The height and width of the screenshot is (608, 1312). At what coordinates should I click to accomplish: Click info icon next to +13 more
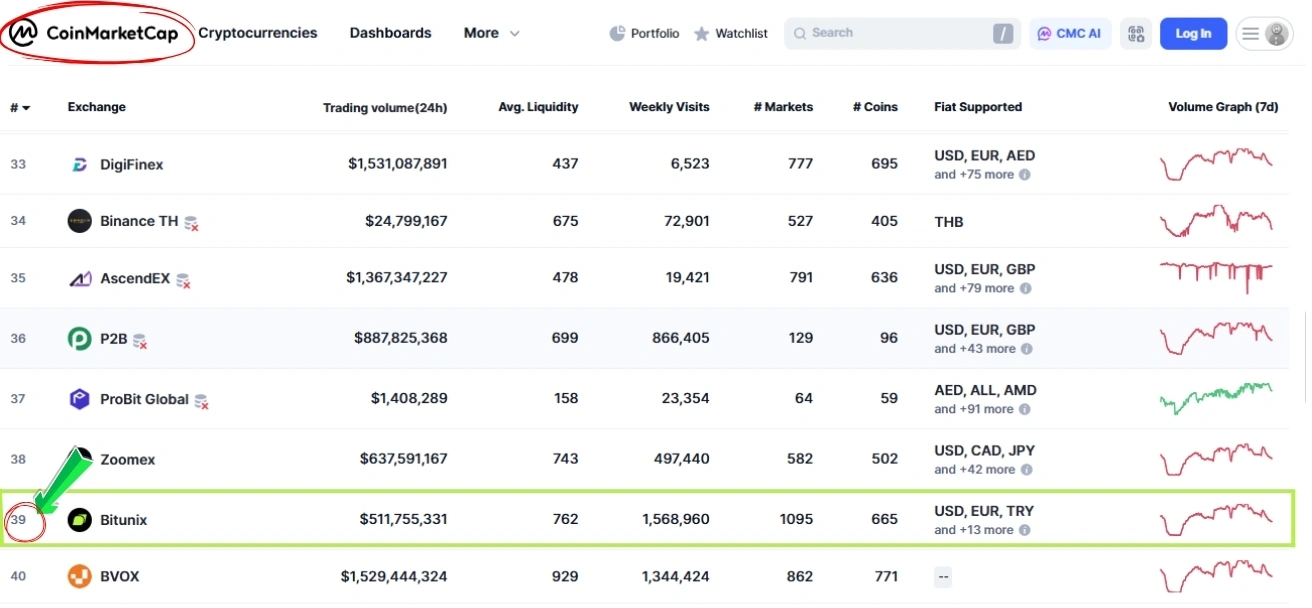coord(1025,530)
